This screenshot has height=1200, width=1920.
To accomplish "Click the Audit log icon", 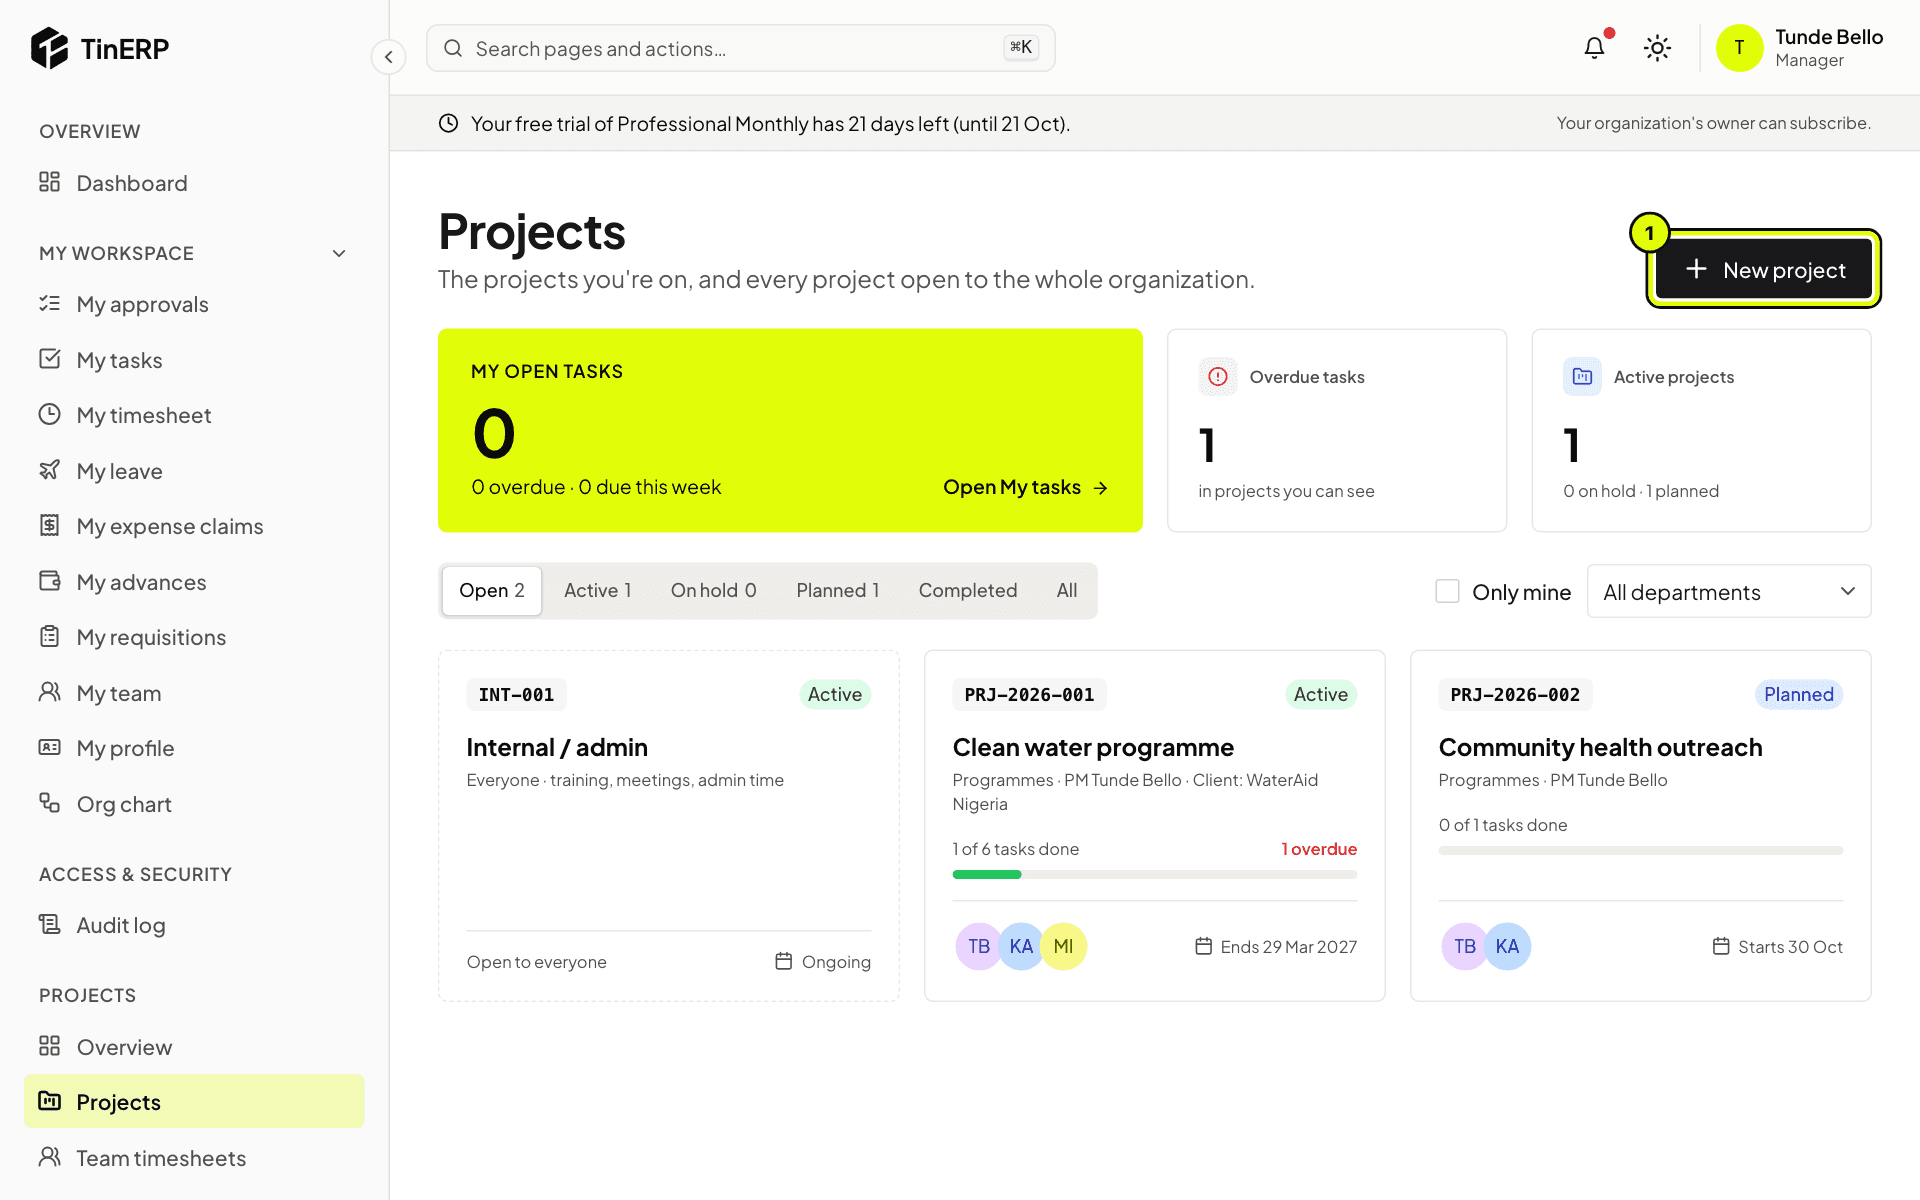I will (49, 924).
